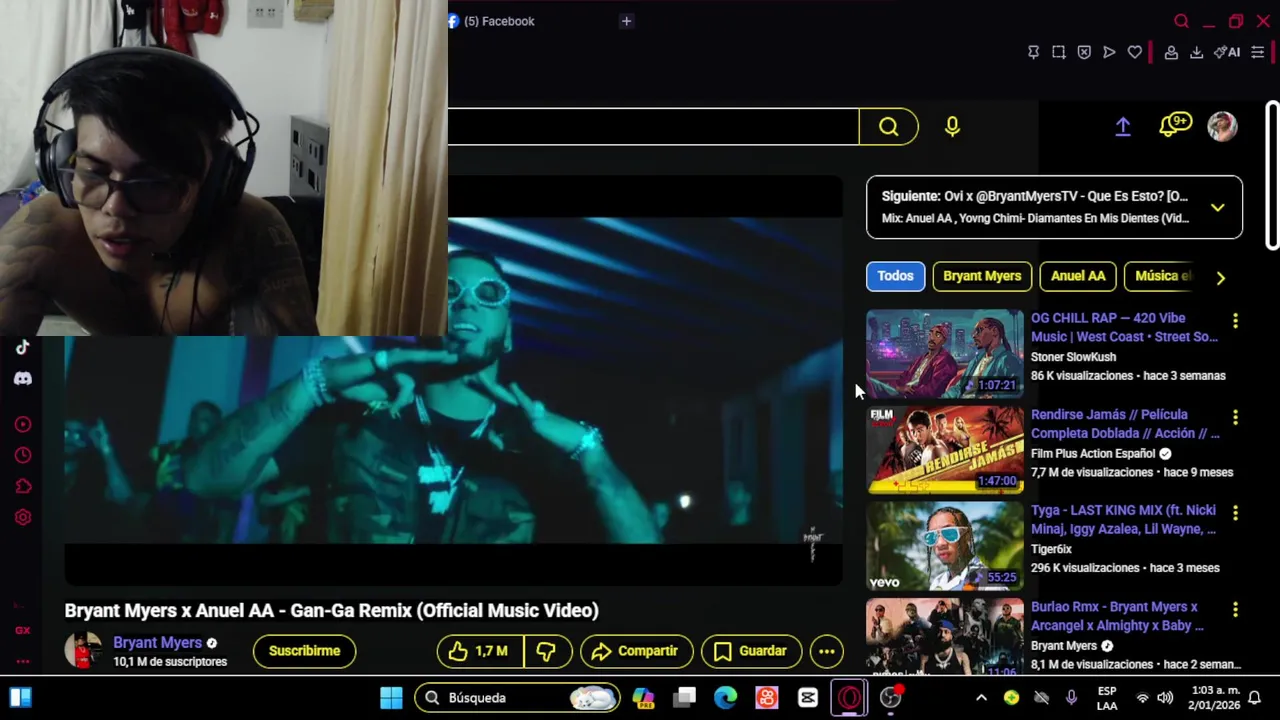The height and width of the screenshot is (720, 1280).
Task: Bookmark page with the heart icon
Action: pyautogui.click(x=1135, y=52)
